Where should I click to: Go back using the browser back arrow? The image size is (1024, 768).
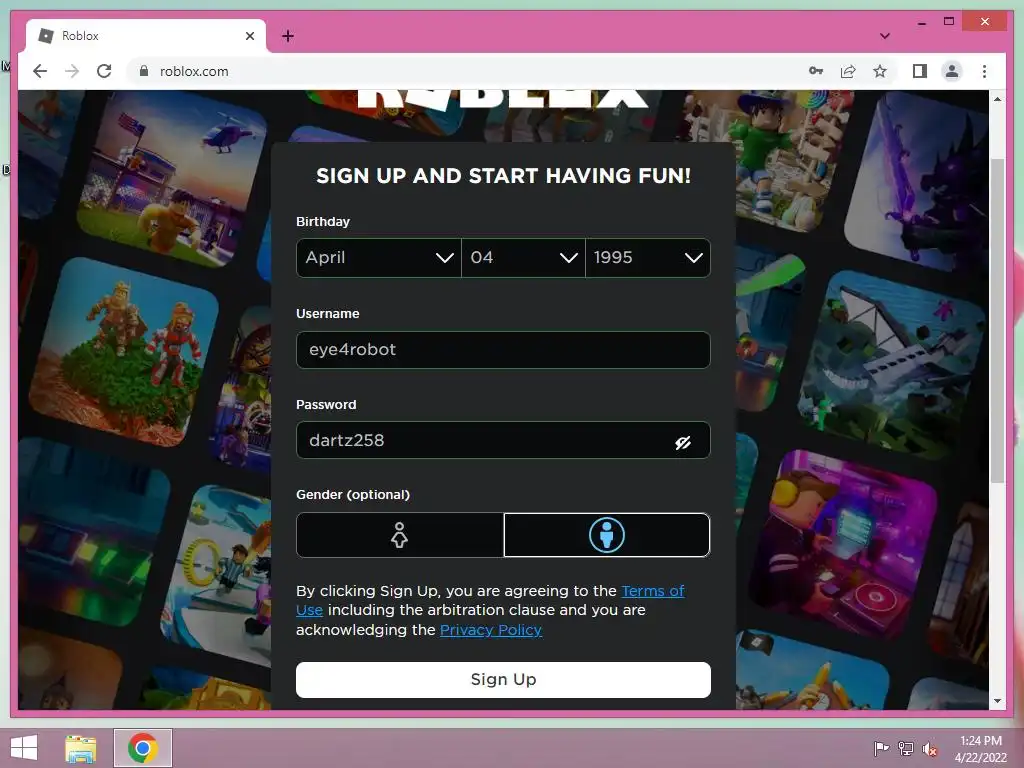(x=40, y=71)
